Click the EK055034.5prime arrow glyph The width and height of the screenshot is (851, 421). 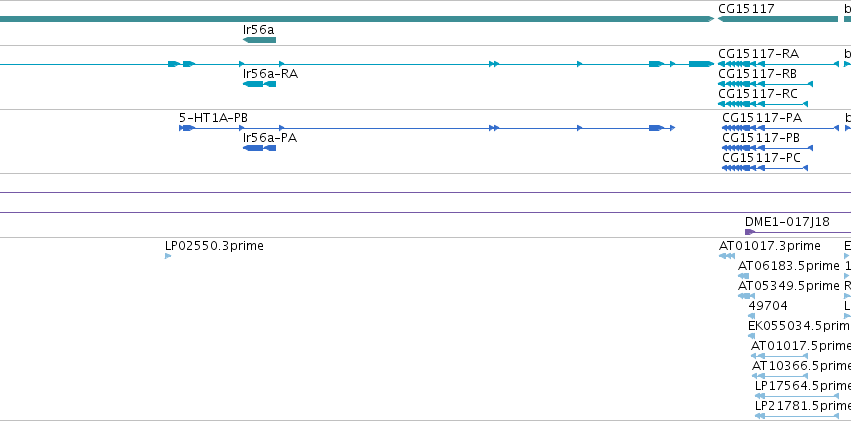coord(752,336)
